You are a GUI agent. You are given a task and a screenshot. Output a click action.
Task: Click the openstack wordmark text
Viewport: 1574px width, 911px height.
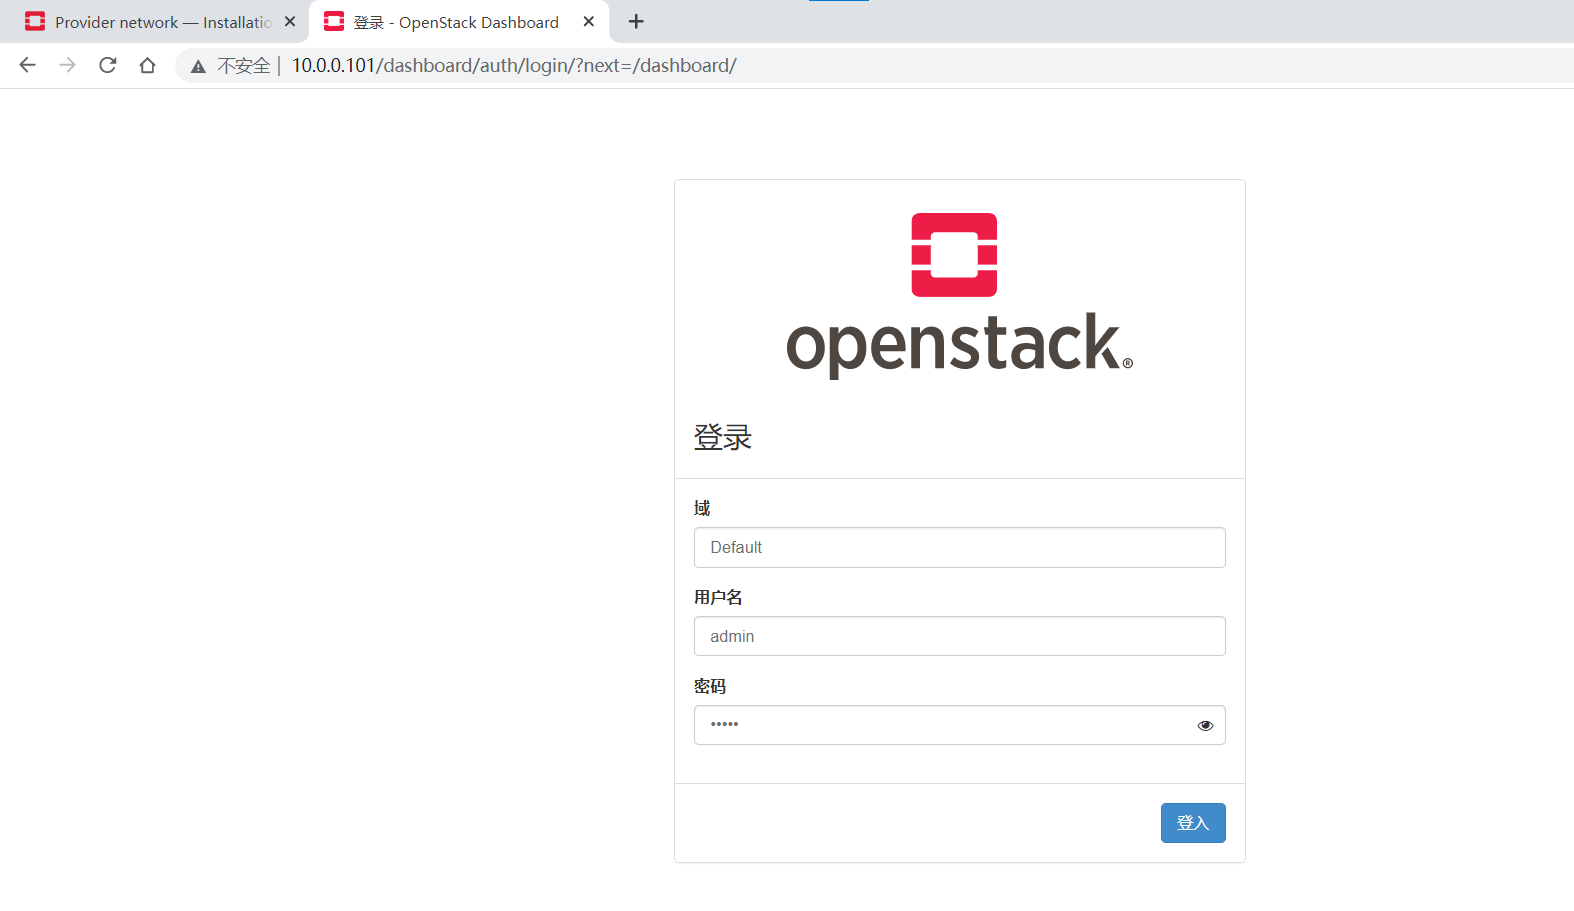(x=960, y=345)
